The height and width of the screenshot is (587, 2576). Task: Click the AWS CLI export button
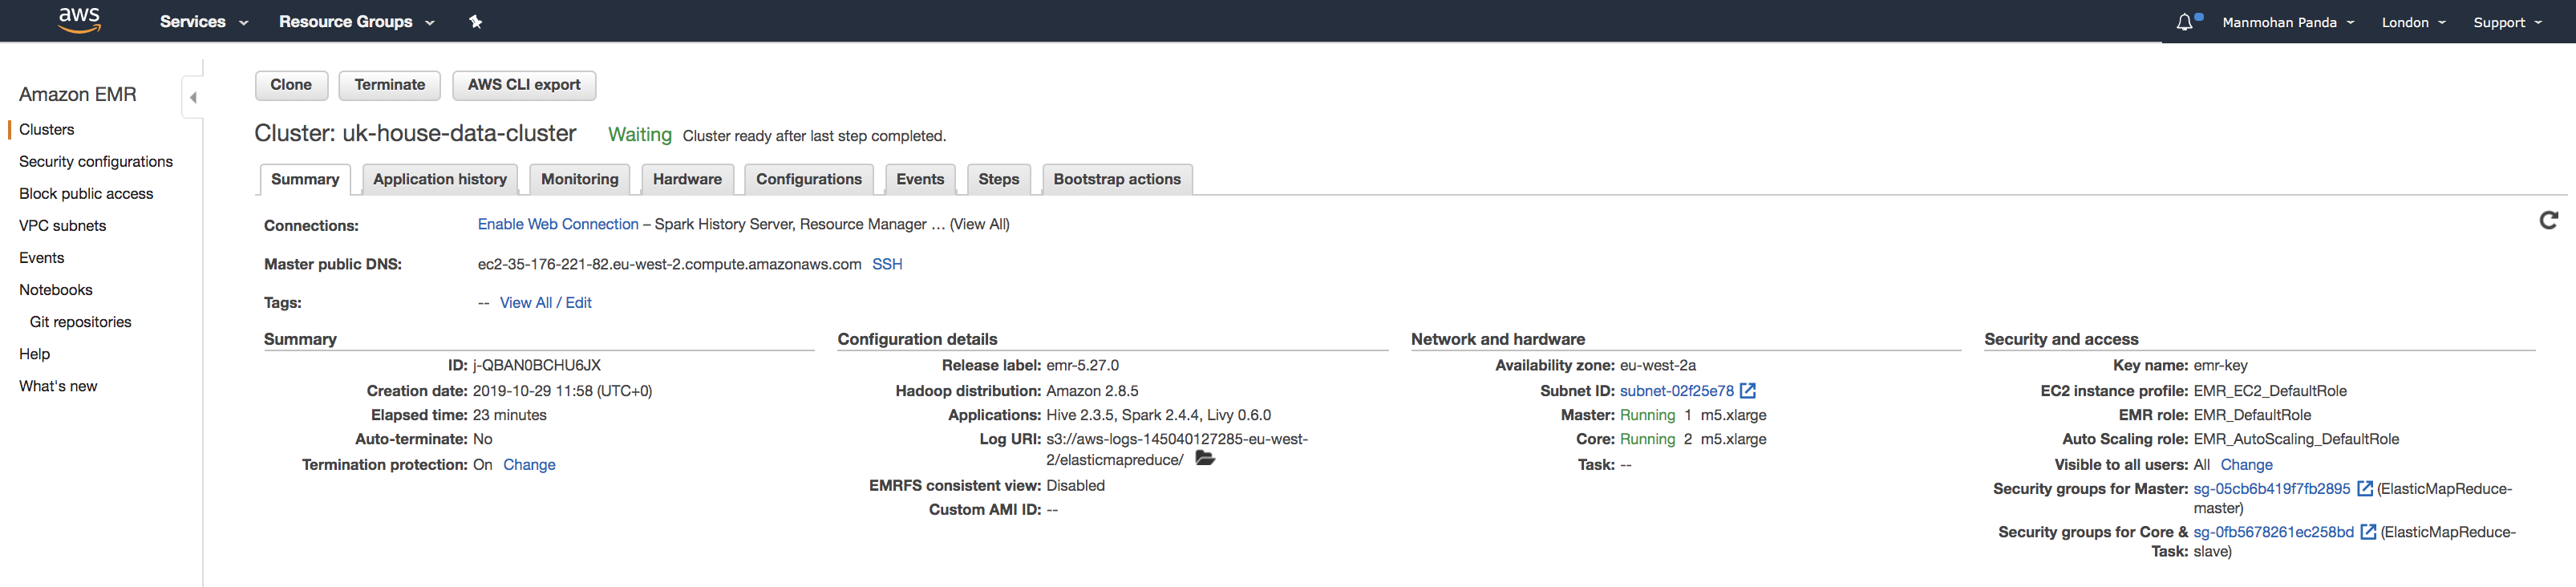click(x=524, y=85)
